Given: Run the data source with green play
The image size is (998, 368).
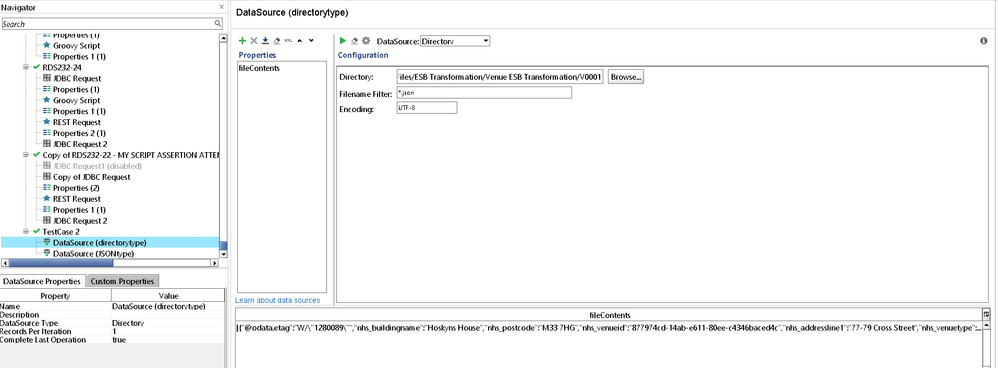Looking at the screenshot, I should (x=343, y=41).
